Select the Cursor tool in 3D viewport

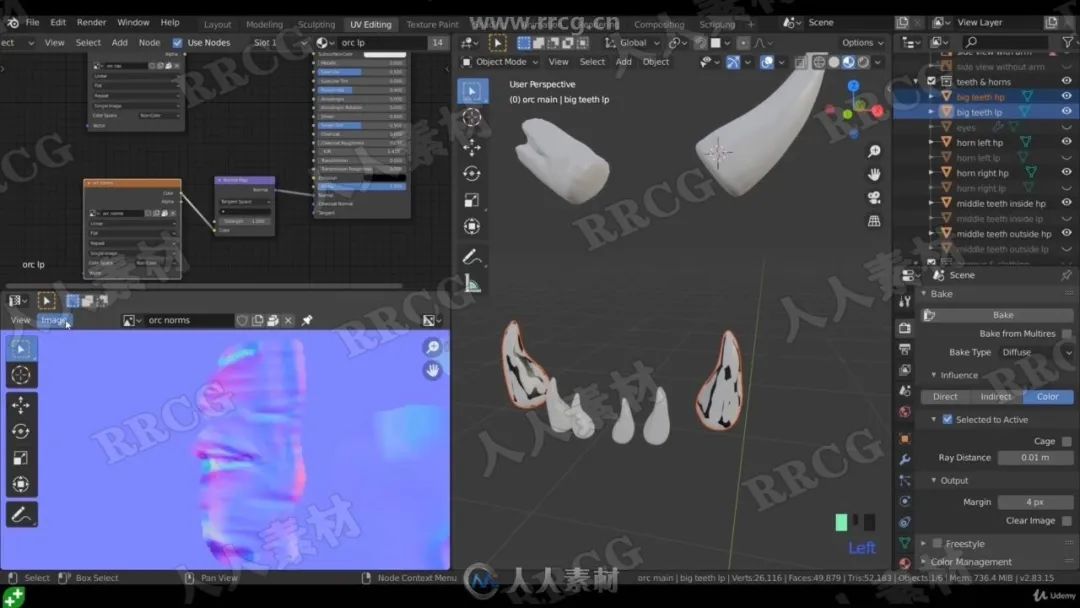472,117
